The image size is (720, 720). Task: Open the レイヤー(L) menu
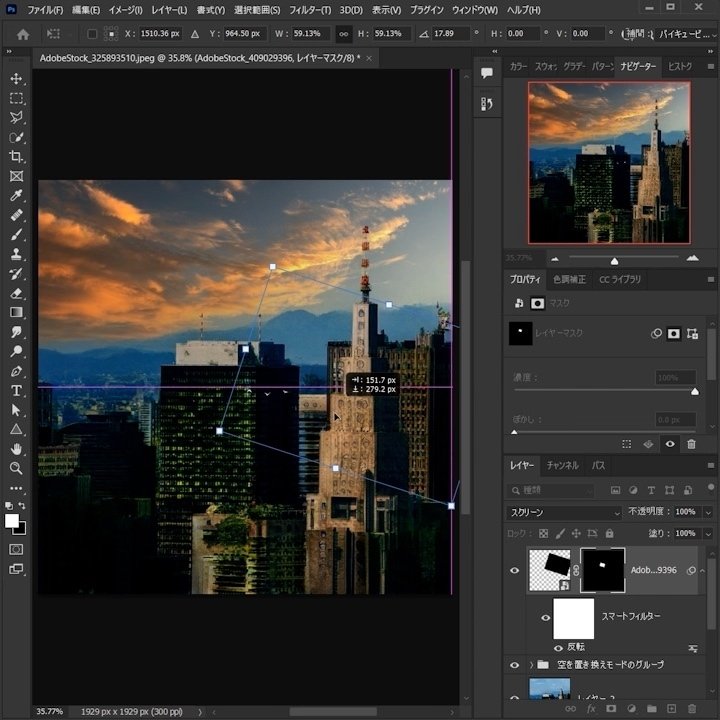pos(169,10)
